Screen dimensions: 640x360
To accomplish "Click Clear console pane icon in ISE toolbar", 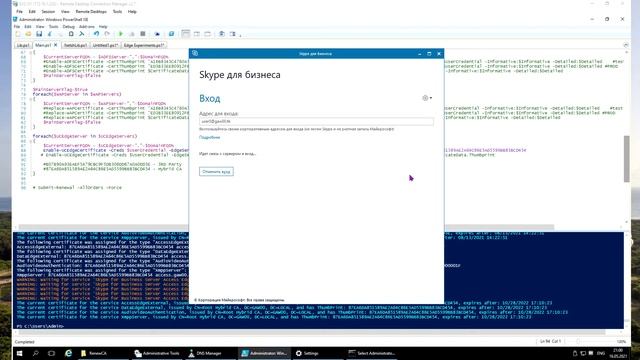I will click(x=82, y=34).
